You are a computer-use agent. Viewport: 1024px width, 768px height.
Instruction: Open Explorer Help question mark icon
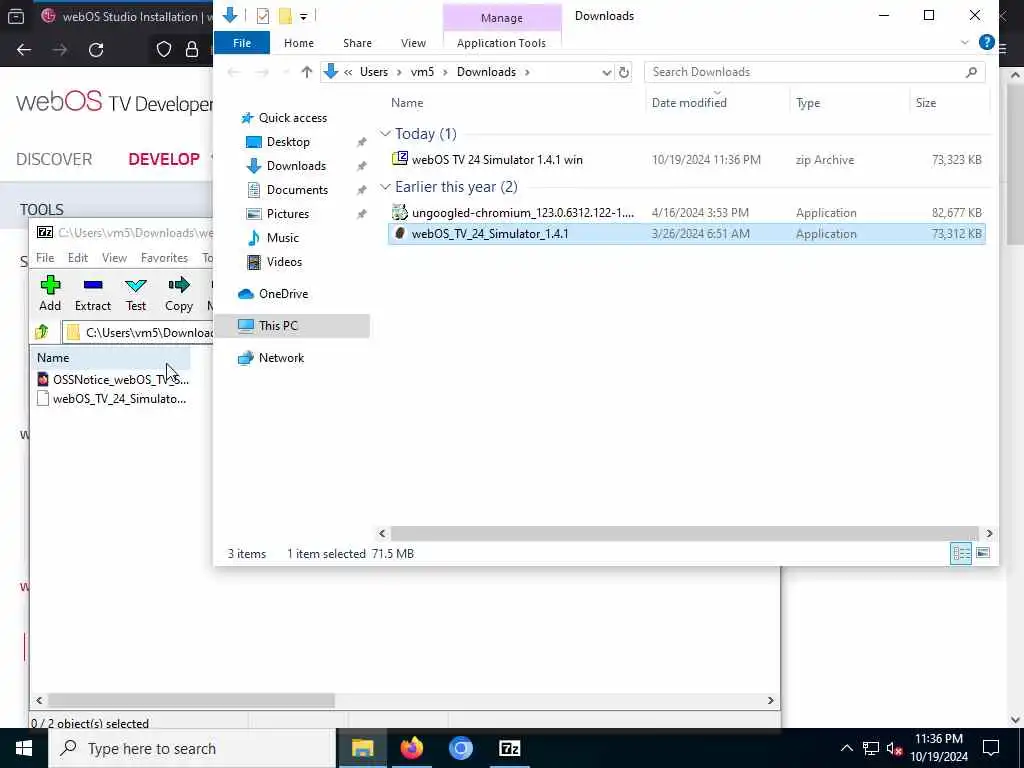coord(987,42)
